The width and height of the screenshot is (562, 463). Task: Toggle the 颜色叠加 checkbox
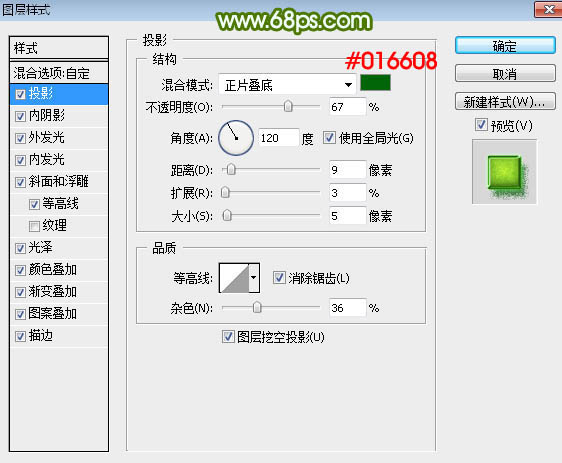click(x=20, y=270)
